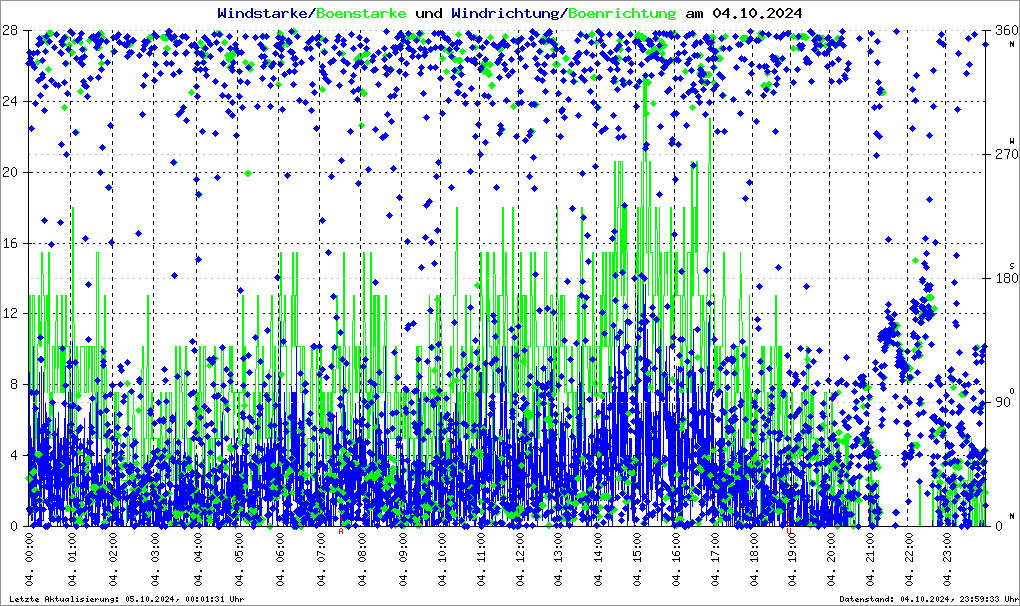Click the wind speed axis value 8
Image resolution: width=1020 pixels, height=606 pixels.
[x=13, y=384]
